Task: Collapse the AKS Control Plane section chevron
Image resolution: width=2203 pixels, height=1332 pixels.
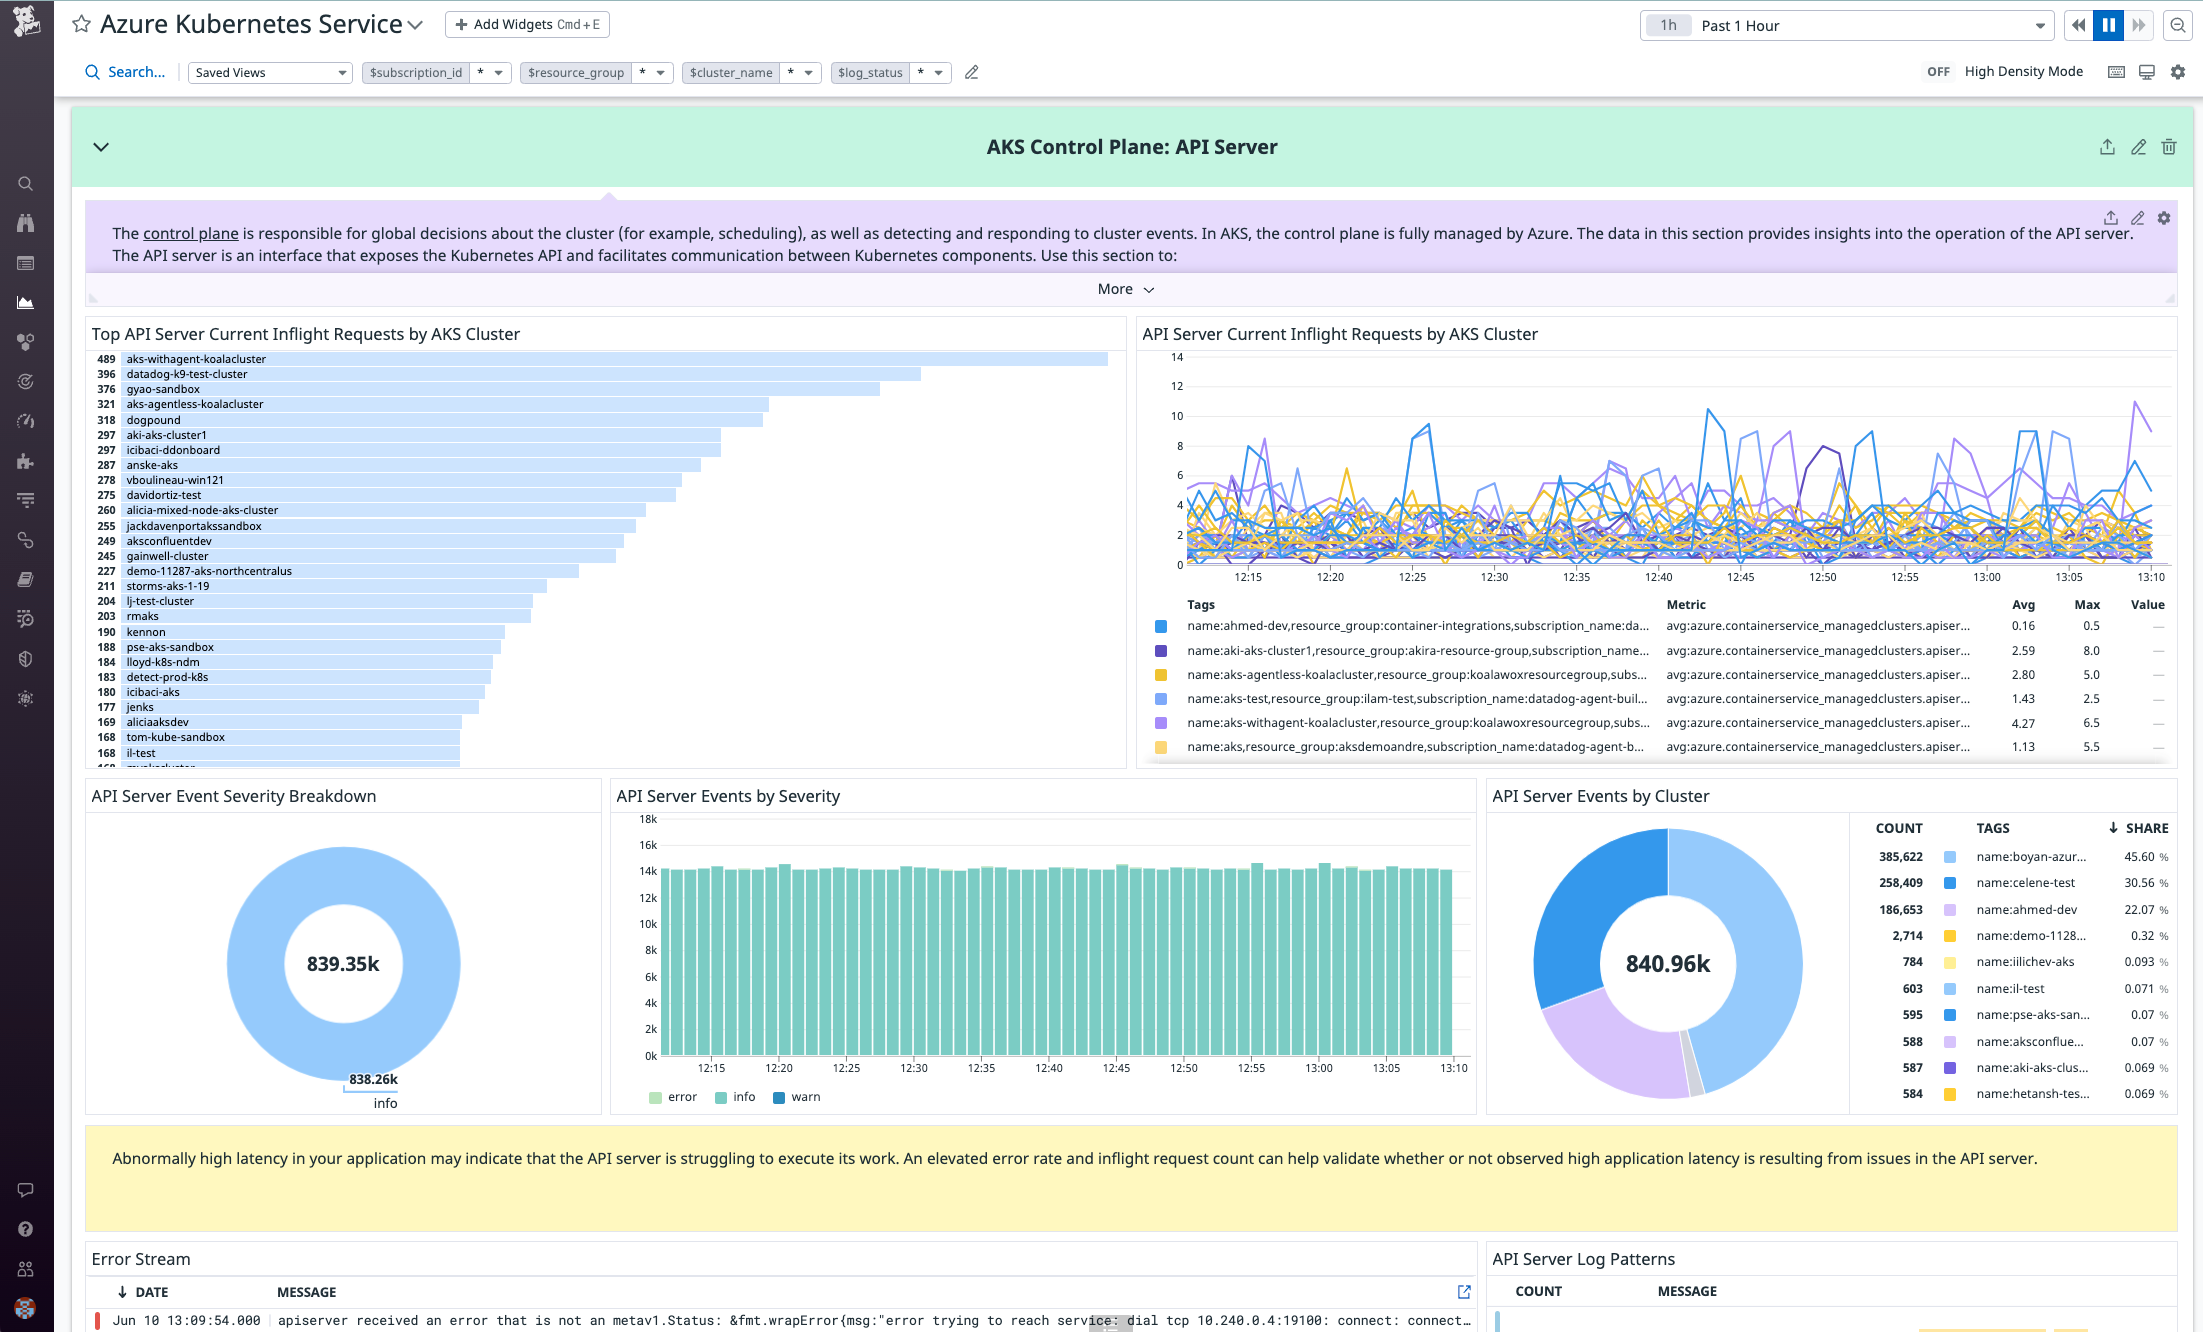Action: click(x=101, y=146)
